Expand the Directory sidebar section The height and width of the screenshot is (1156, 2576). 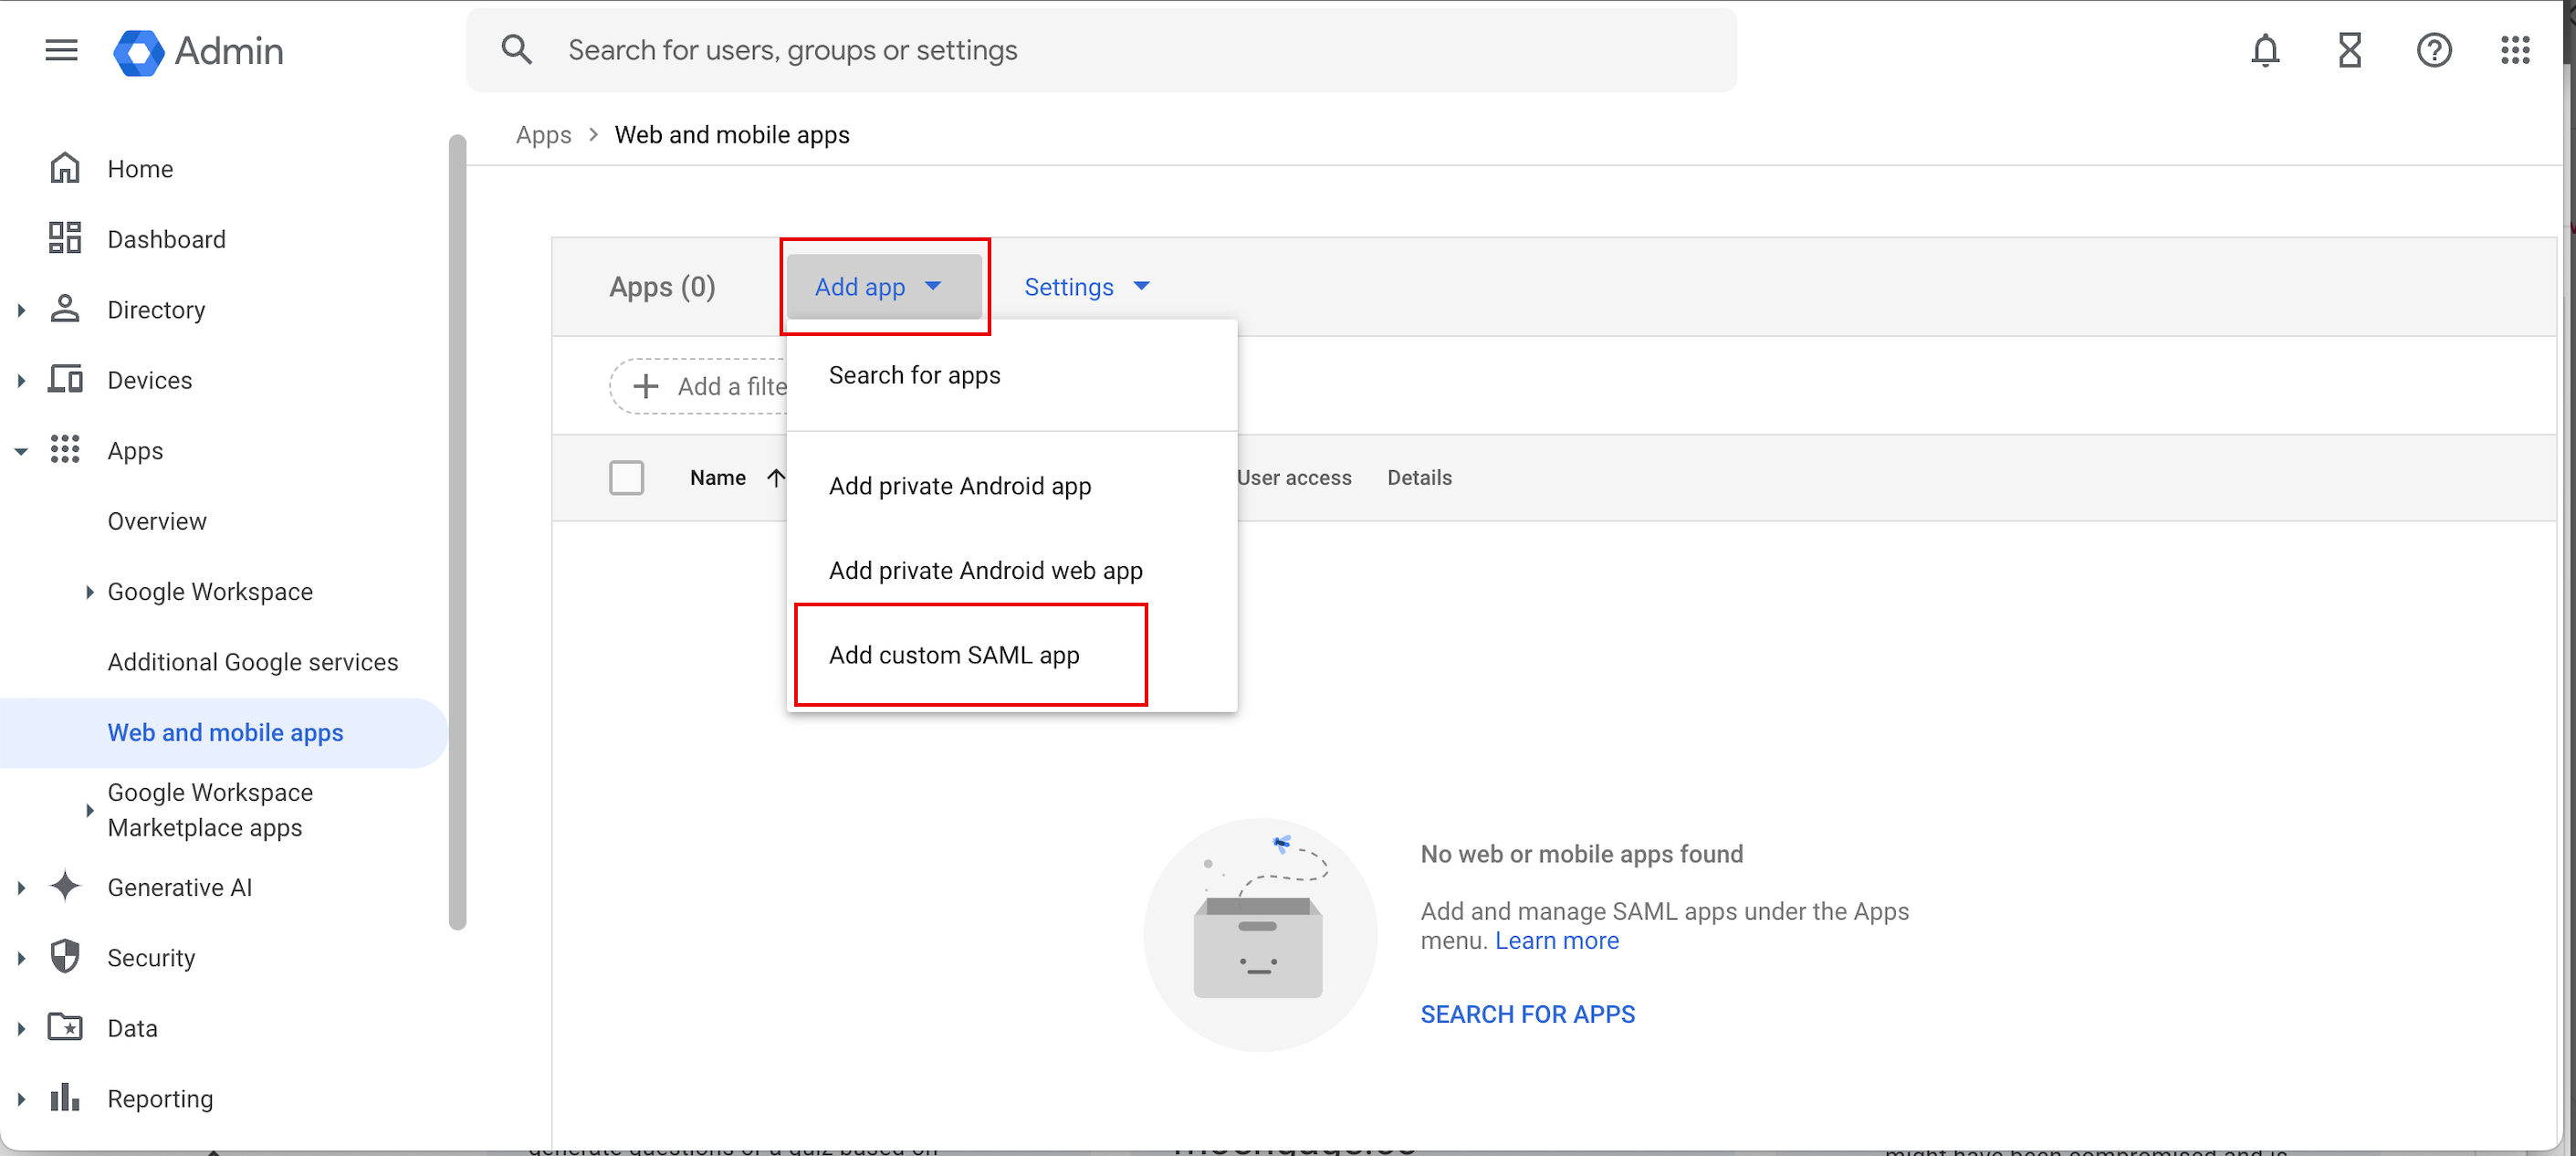(21, 310)
